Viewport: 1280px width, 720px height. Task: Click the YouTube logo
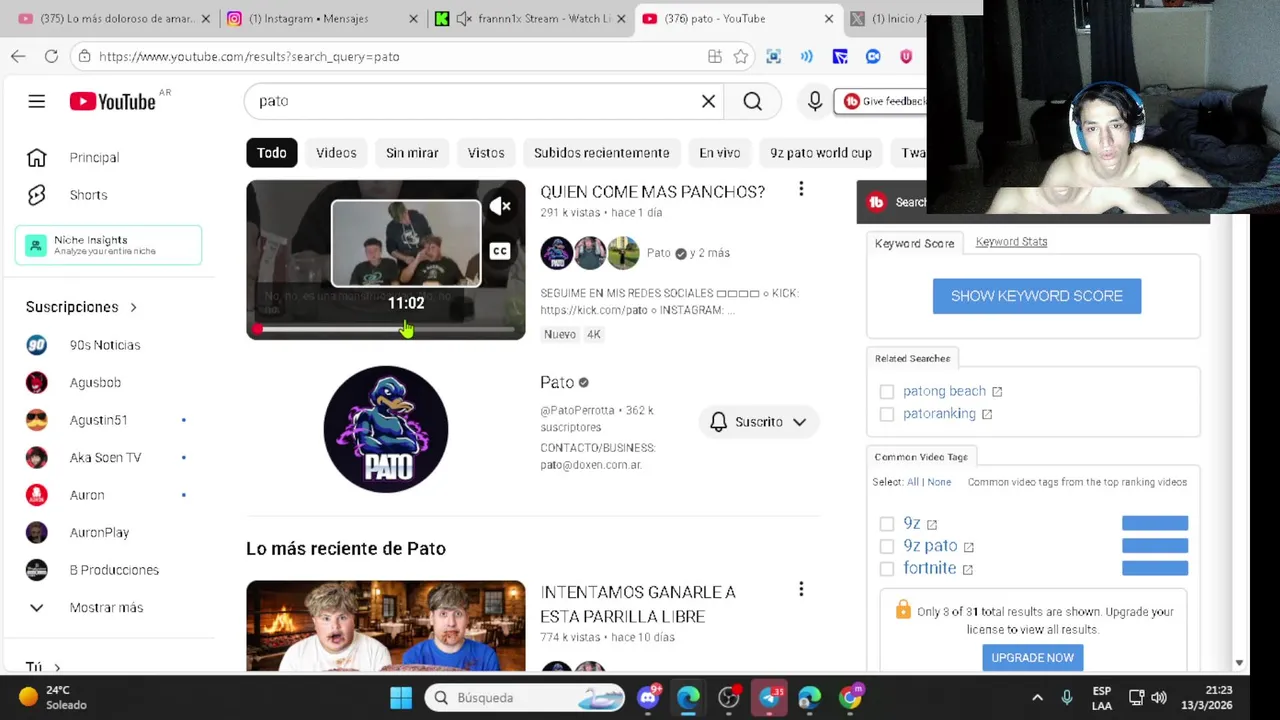click(x=113, y=101)
